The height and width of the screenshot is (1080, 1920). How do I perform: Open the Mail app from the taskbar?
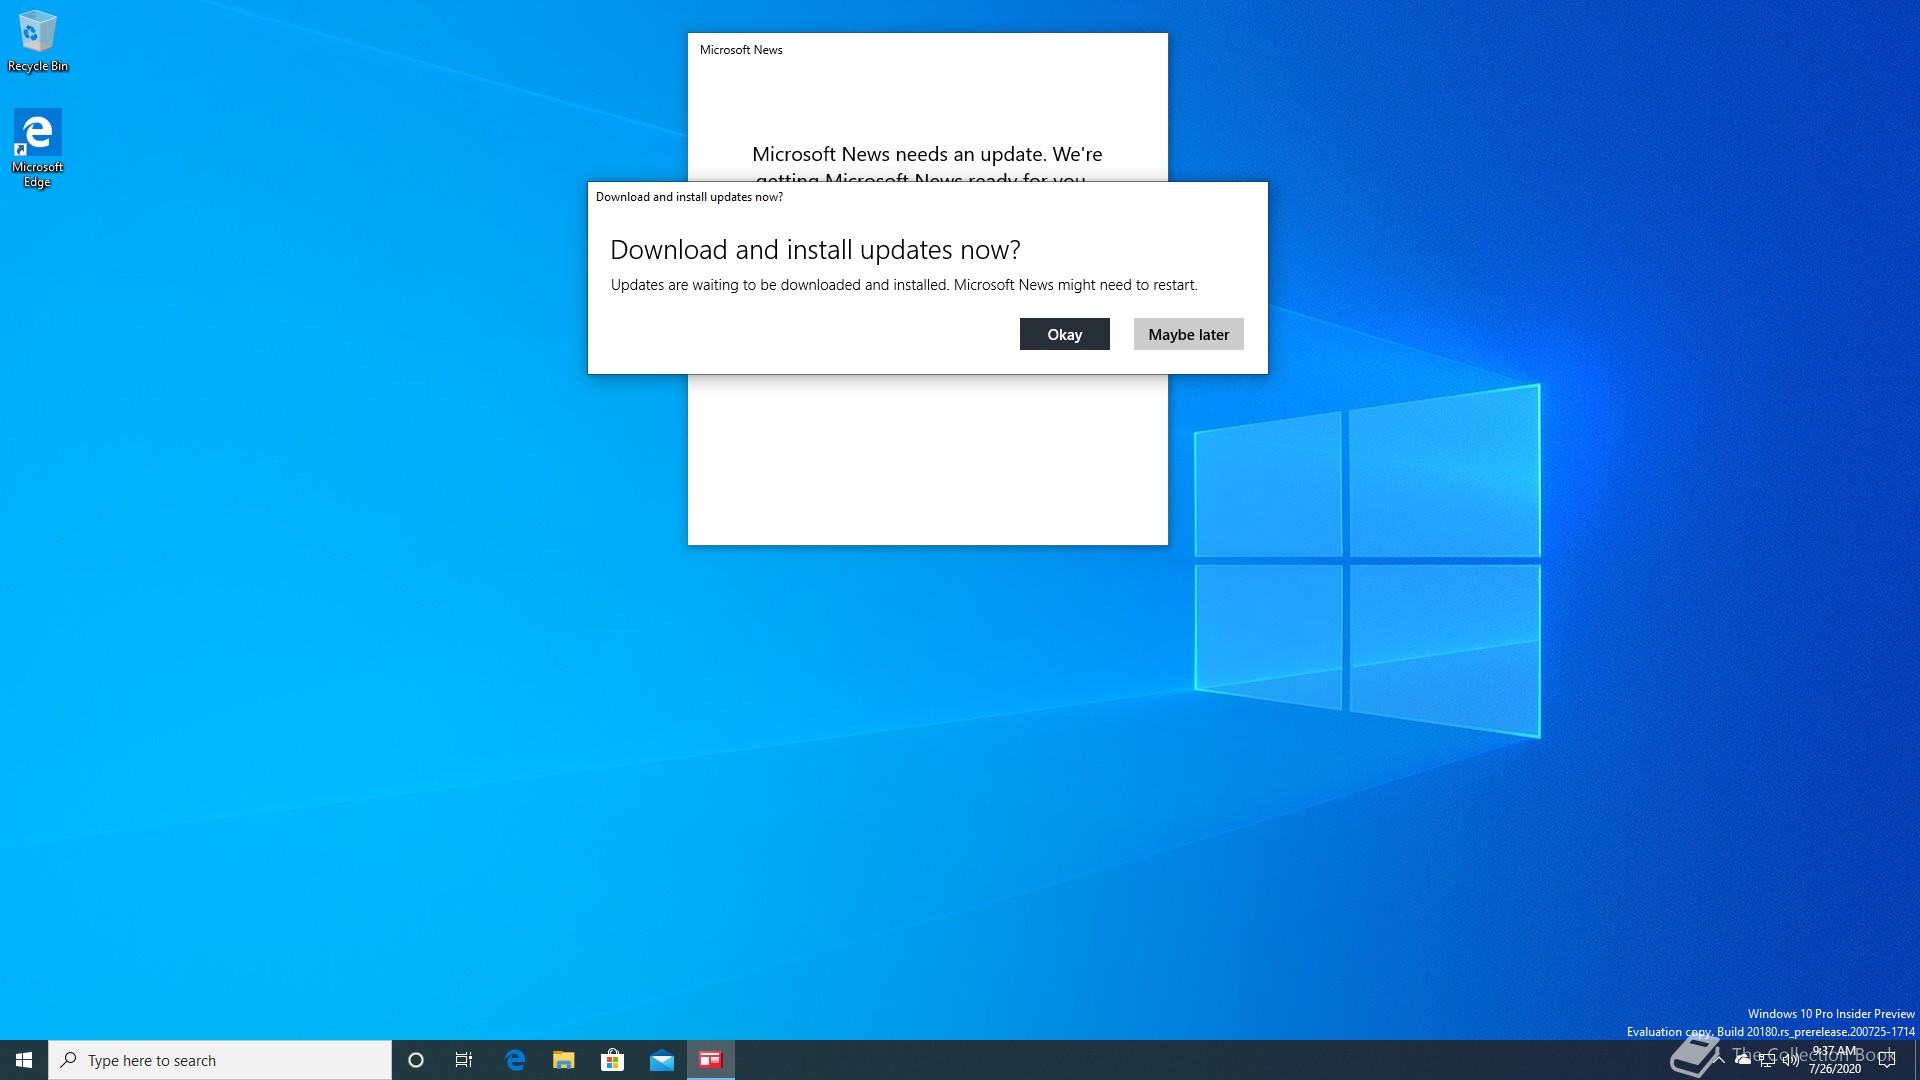pyautogui.click(x=661, y=1060)
